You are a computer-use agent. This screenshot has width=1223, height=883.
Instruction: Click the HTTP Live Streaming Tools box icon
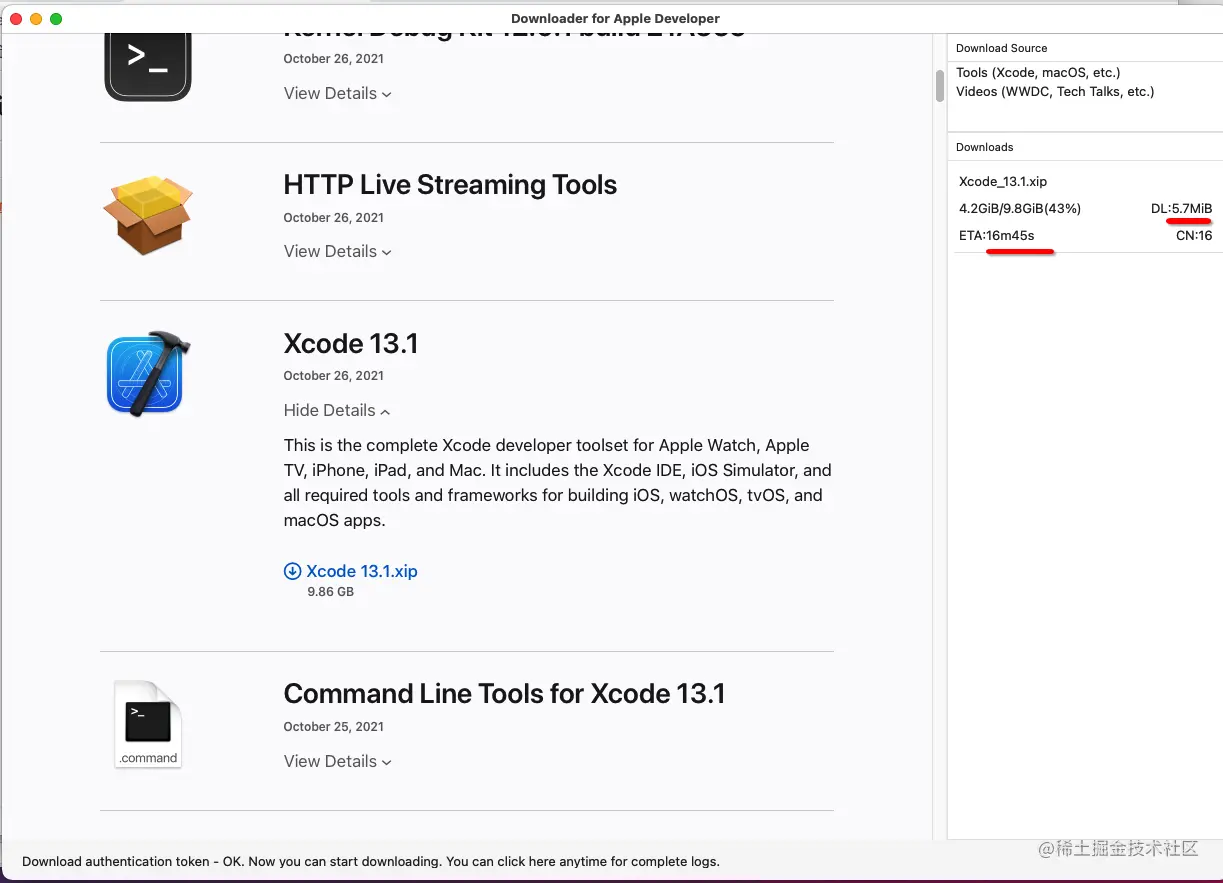[x=147, y=214]
